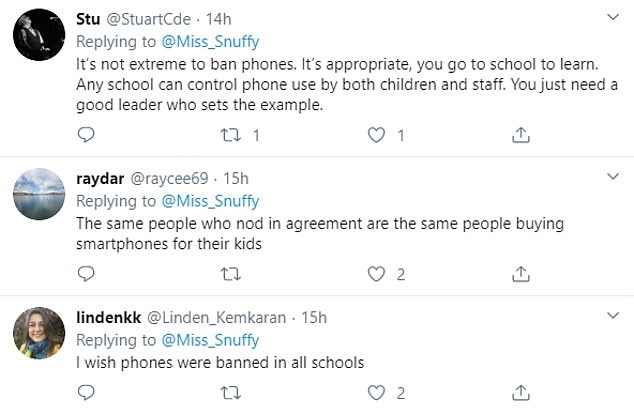
Task: Reply to raydar's tweet
Action: [x=86, y=273]
